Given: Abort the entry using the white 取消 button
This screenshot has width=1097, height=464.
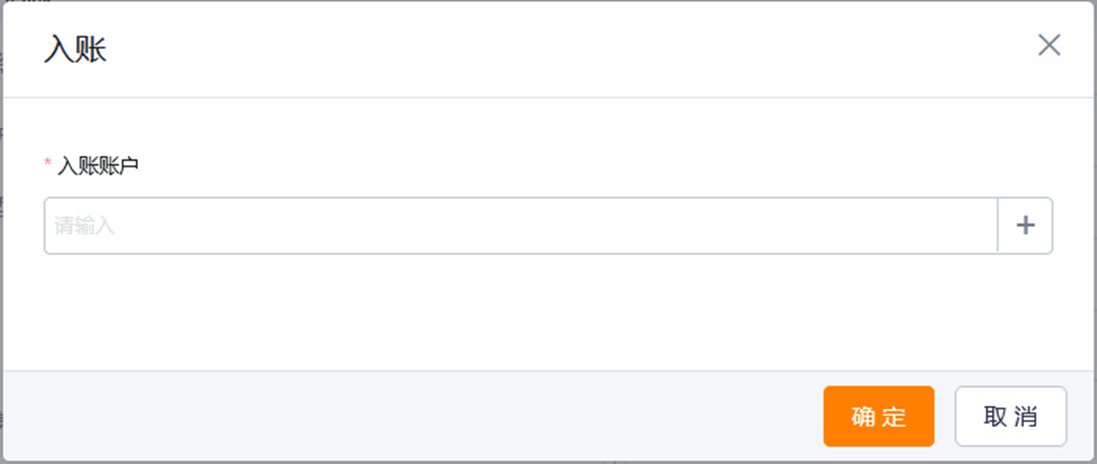Looking at the screenshot, I should tap(1010, 416).
